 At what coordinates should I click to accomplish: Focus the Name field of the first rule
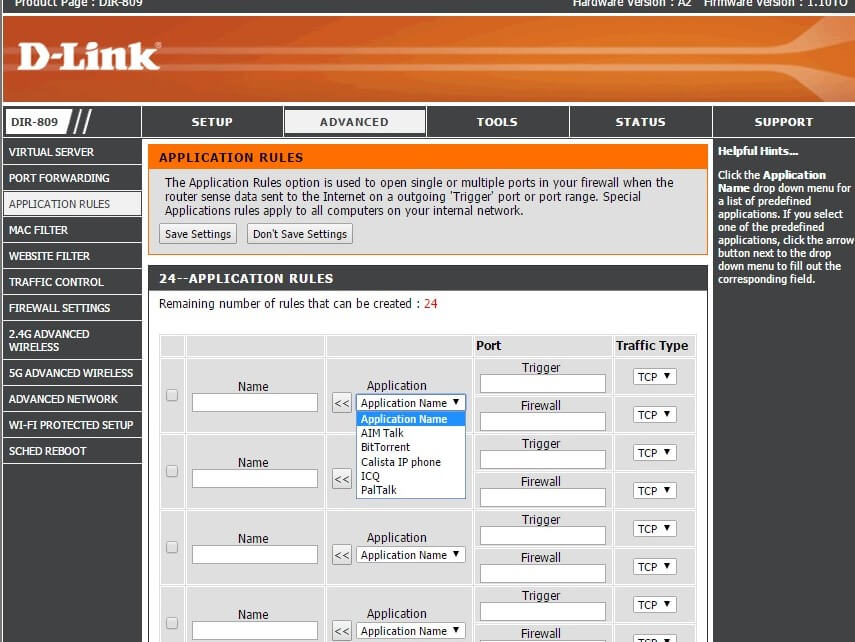[x=255, y=403]
